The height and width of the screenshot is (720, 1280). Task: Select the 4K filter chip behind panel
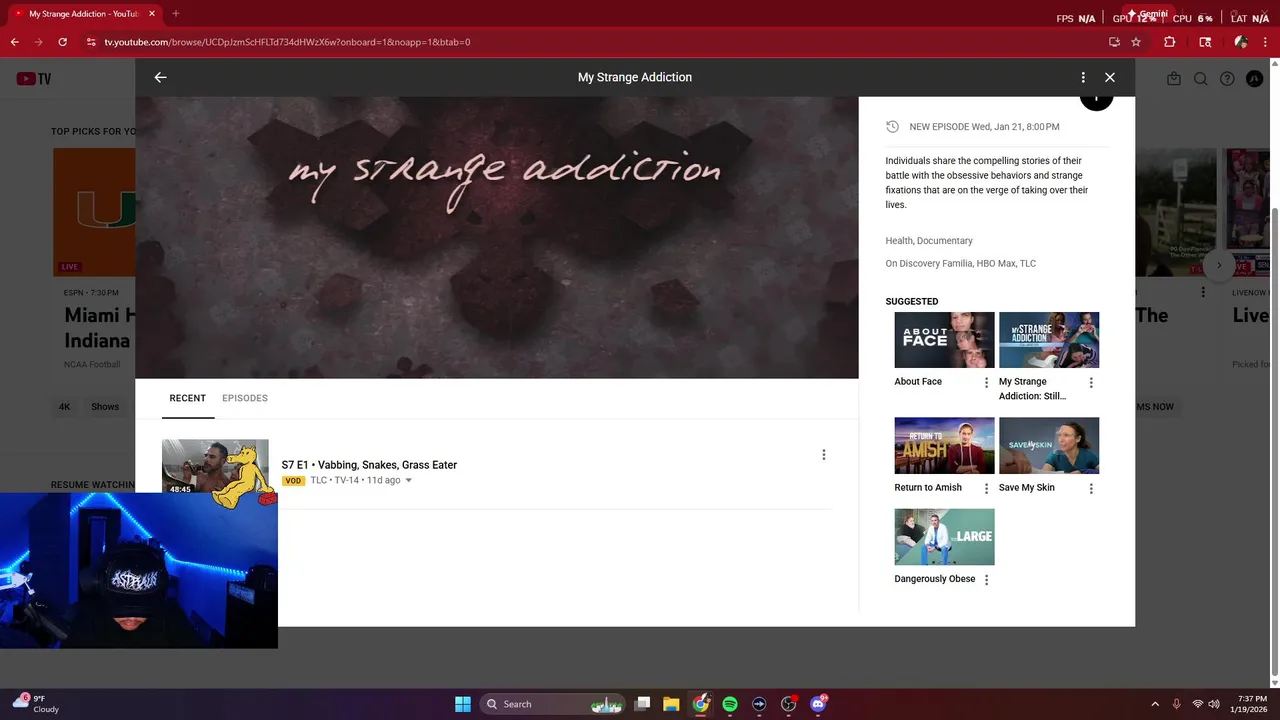(x=65, y=407)
